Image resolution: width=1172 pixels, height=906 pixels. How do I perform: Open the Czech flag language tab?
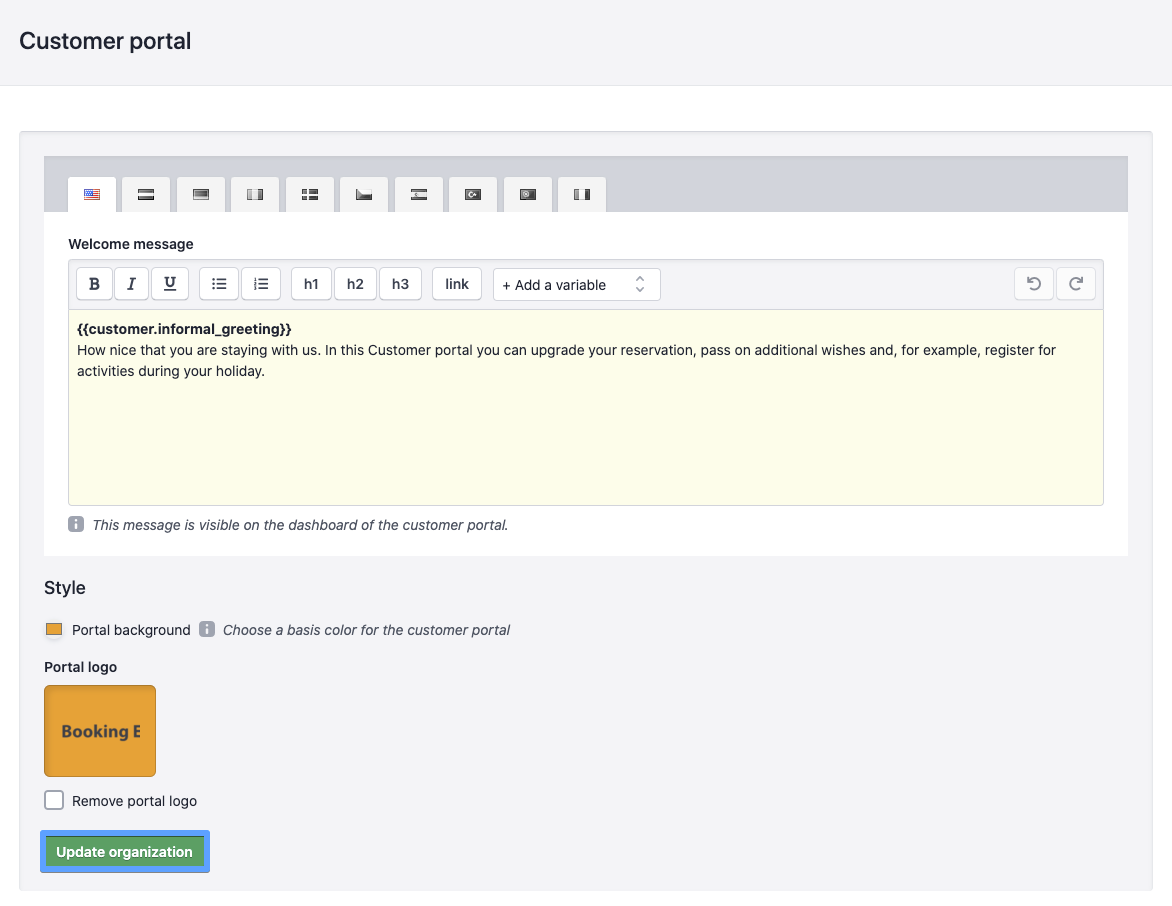click(364, 194)
